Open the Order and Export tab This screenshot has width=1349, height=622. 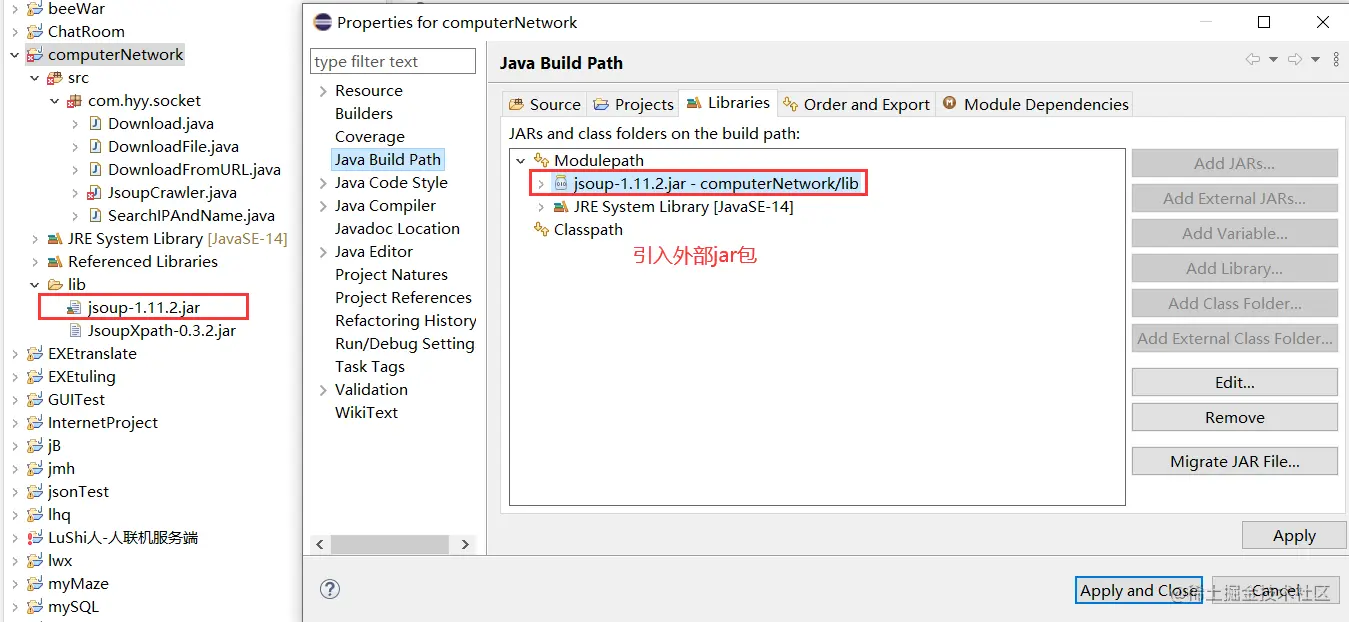tap(856, 104)
